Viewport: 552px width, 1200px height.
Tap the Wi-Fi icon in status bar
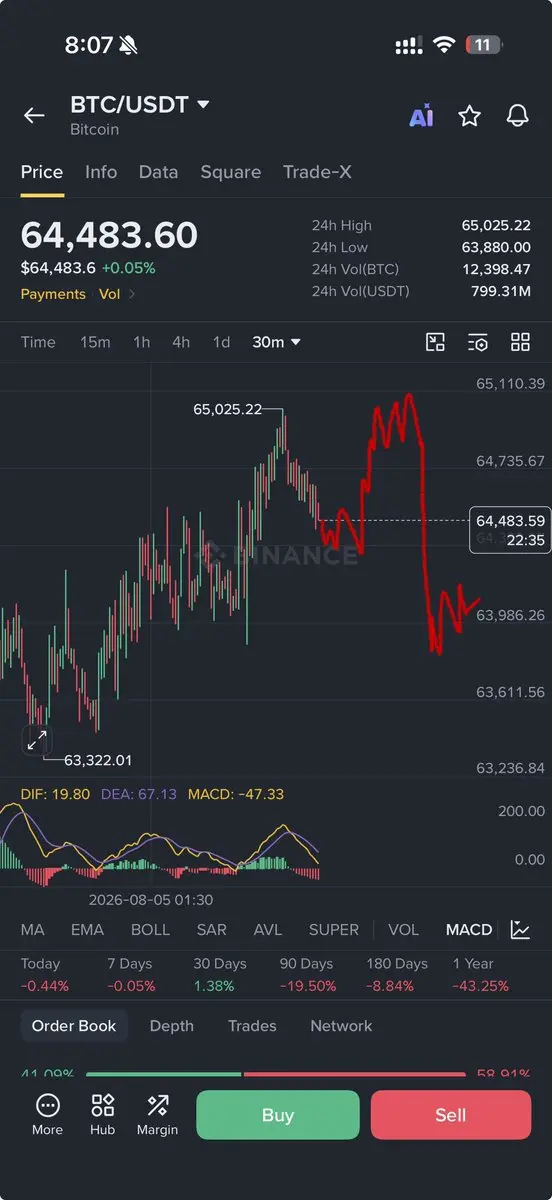[x=443, y=45]
